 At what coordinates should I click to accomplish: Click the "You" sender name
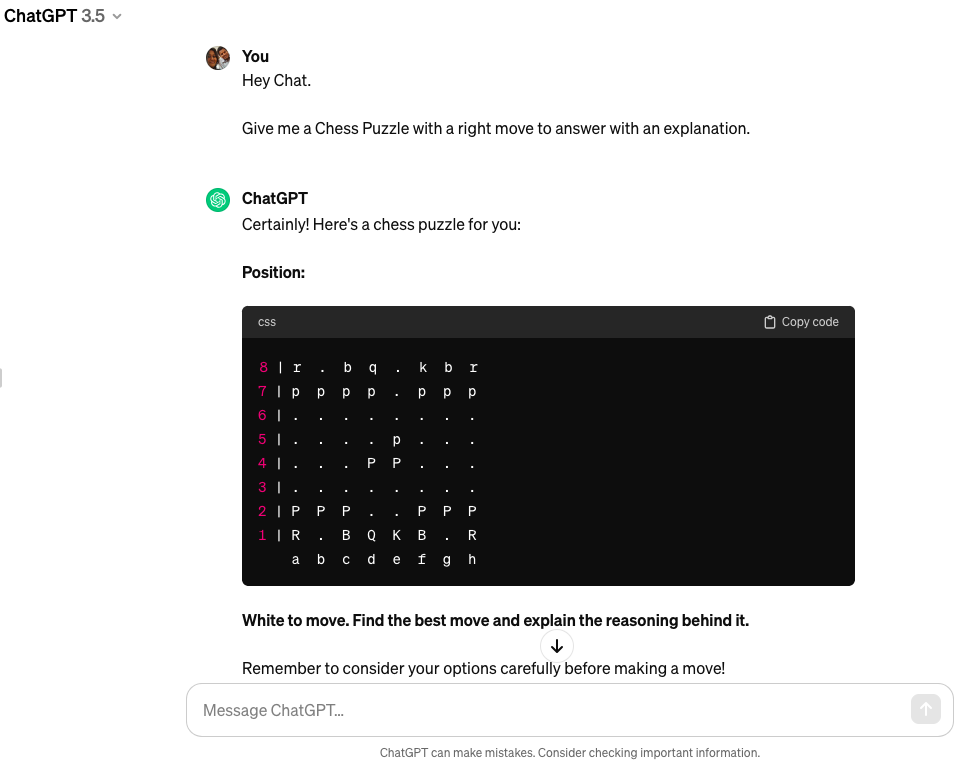click(255, 56)
